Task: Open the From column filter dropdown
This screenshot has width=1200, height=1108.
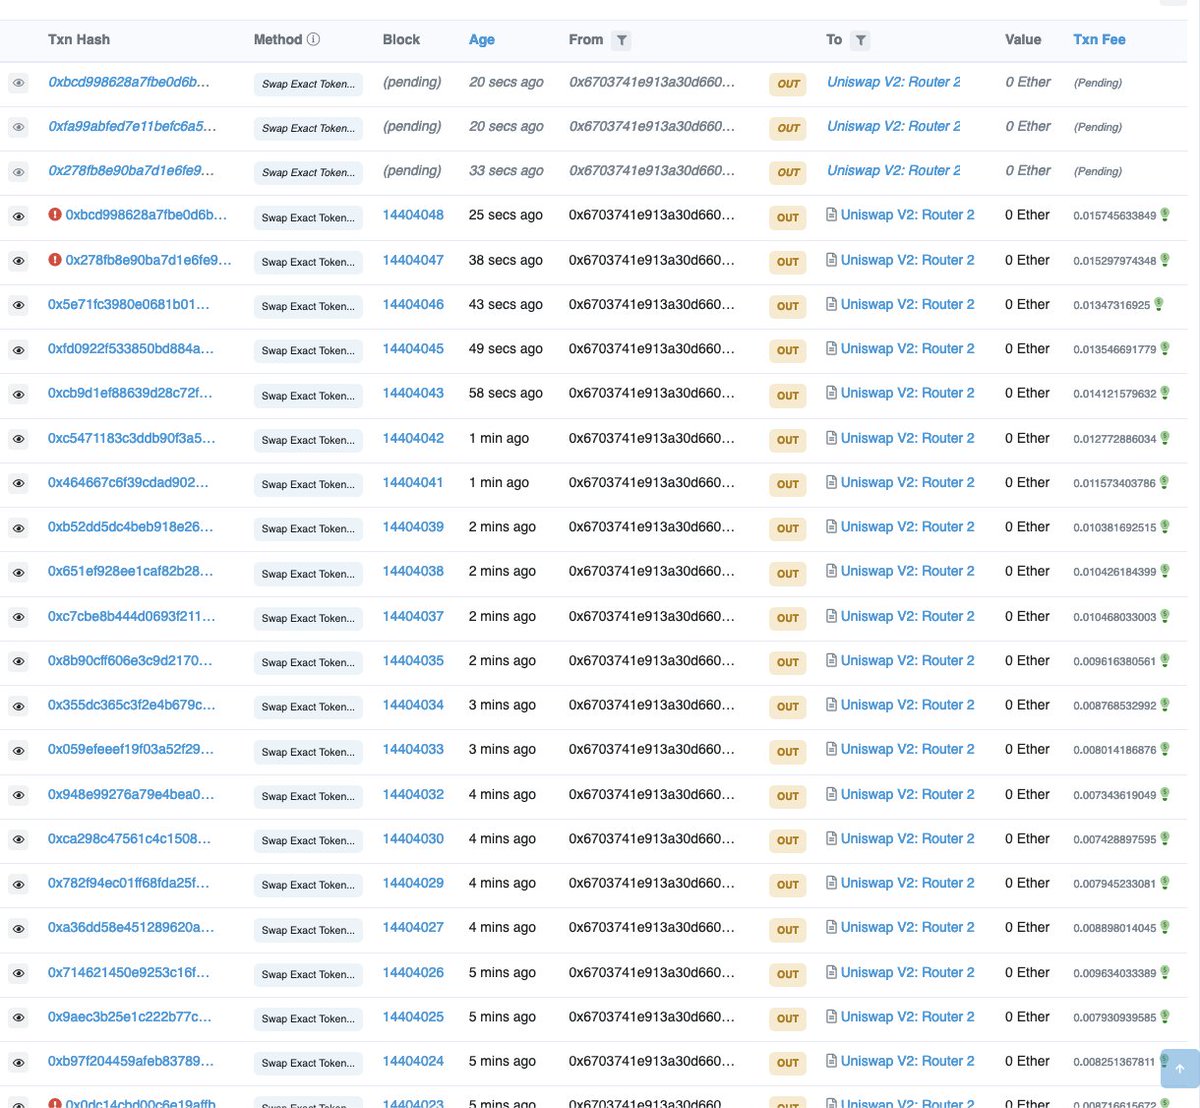Action: 622,40
